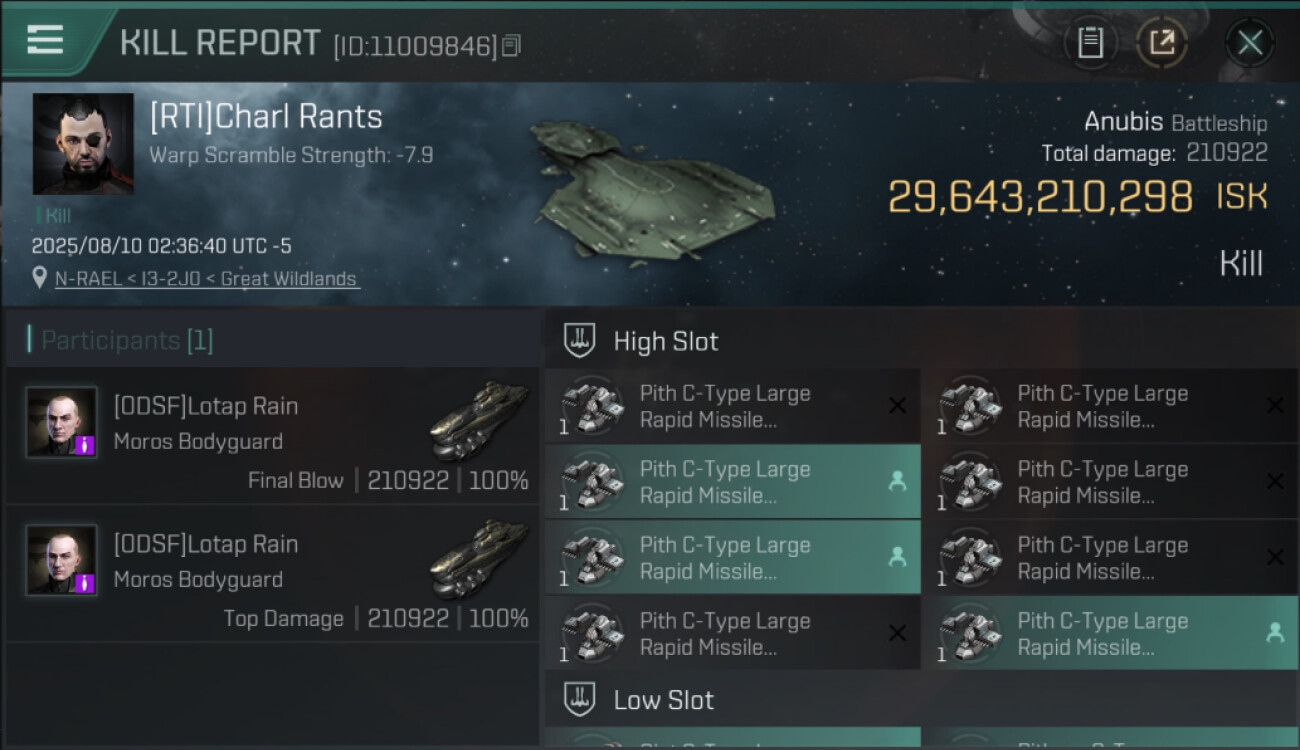Screen dimensions: 1300x750
Task: Collapse the Low Slot section header
Action: pyautogui.click(x=664, y=700)
